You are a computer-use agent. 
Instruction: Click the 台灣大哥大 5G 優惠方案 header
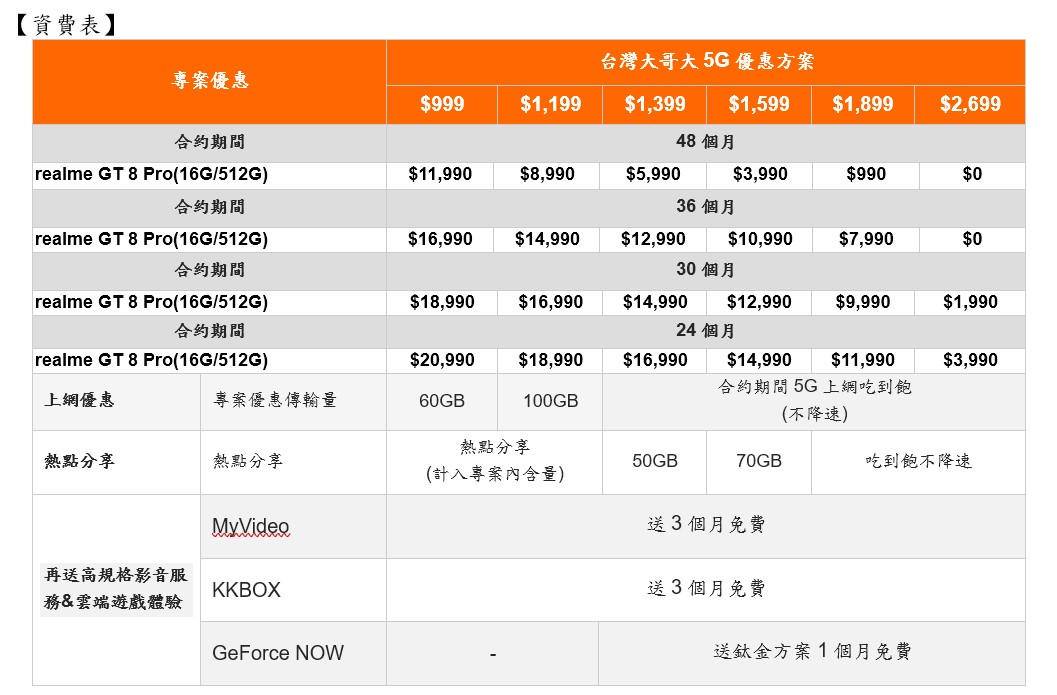706,62
